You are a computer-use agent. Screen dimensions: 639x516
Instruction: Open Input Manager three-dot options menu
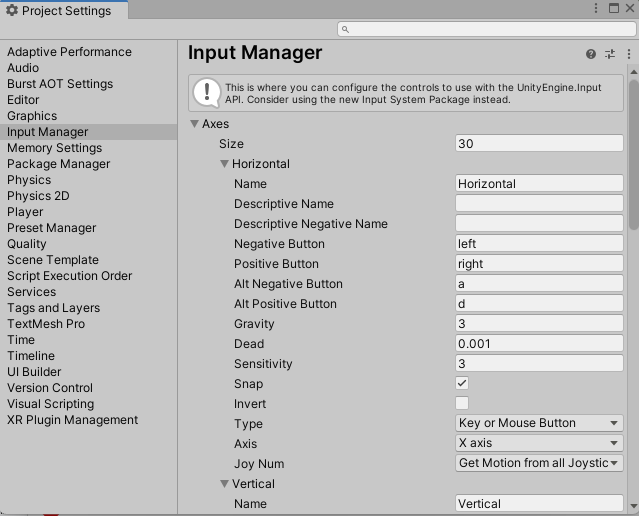628,54
